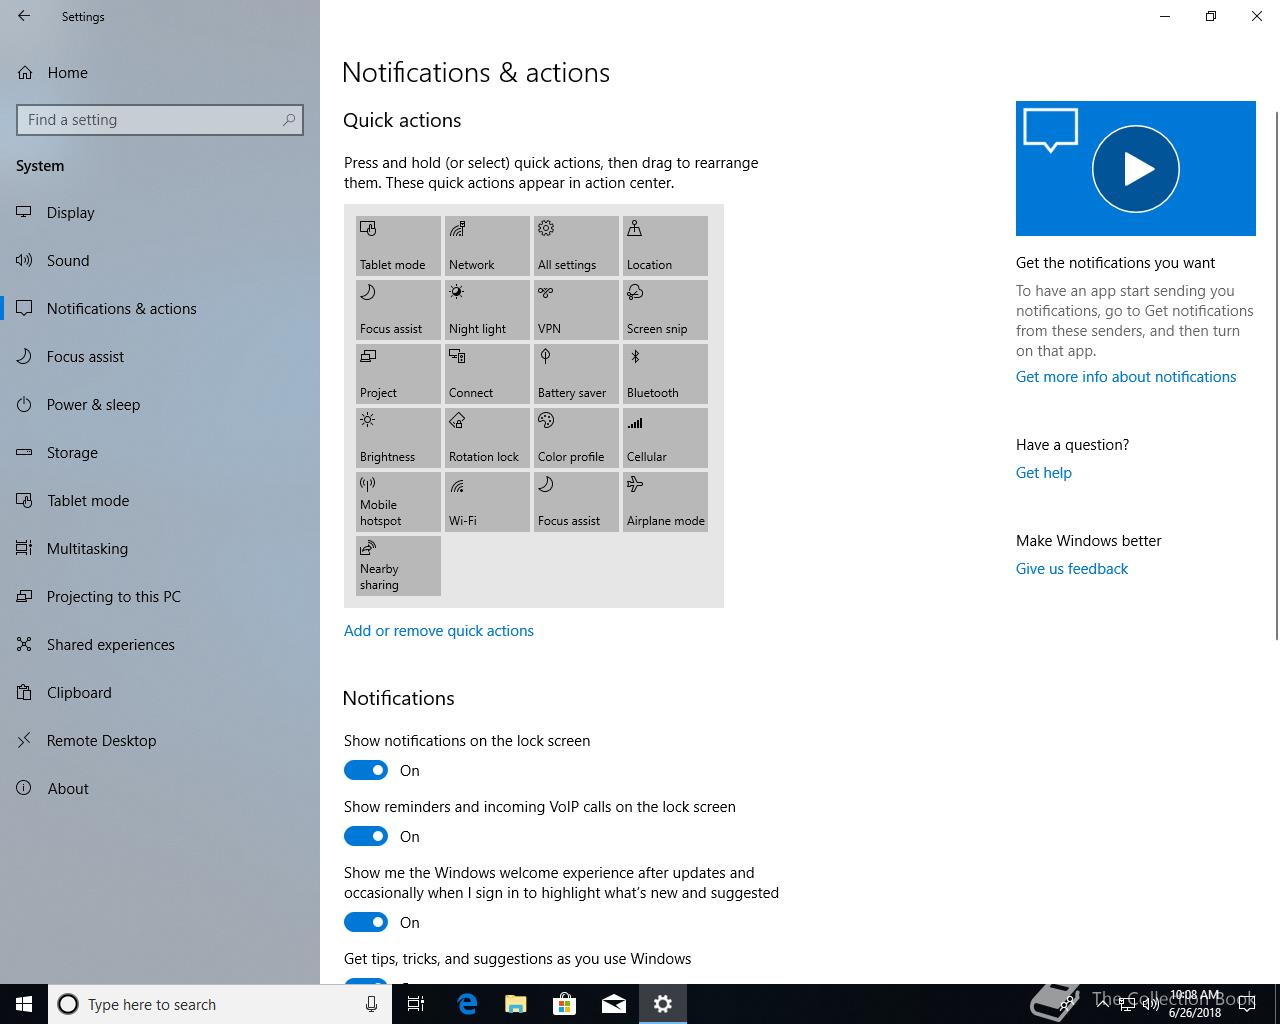Open Clipboard settings

tap(160, 692)
